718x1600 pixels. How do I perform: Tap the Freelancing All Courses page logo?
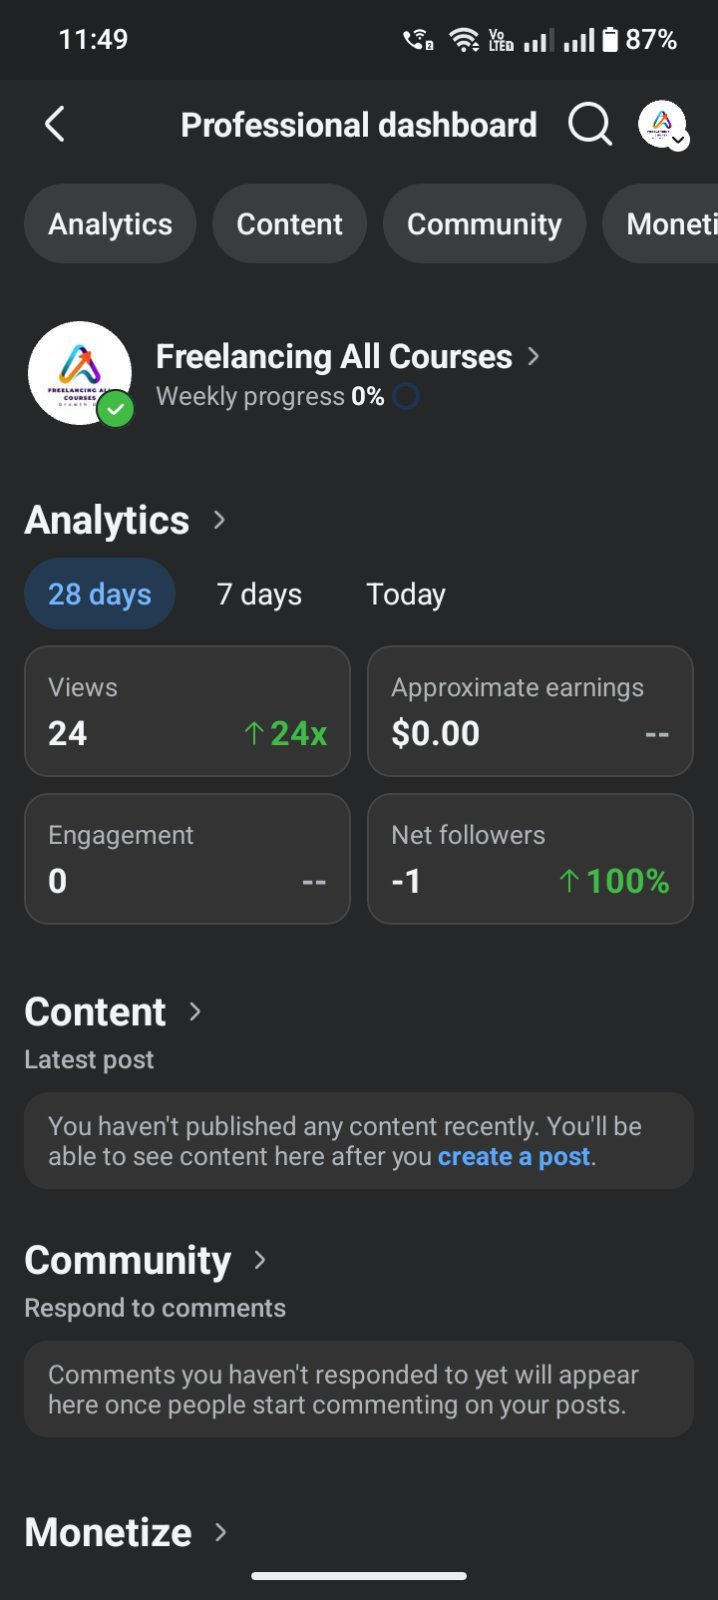(x=80, y=373)
